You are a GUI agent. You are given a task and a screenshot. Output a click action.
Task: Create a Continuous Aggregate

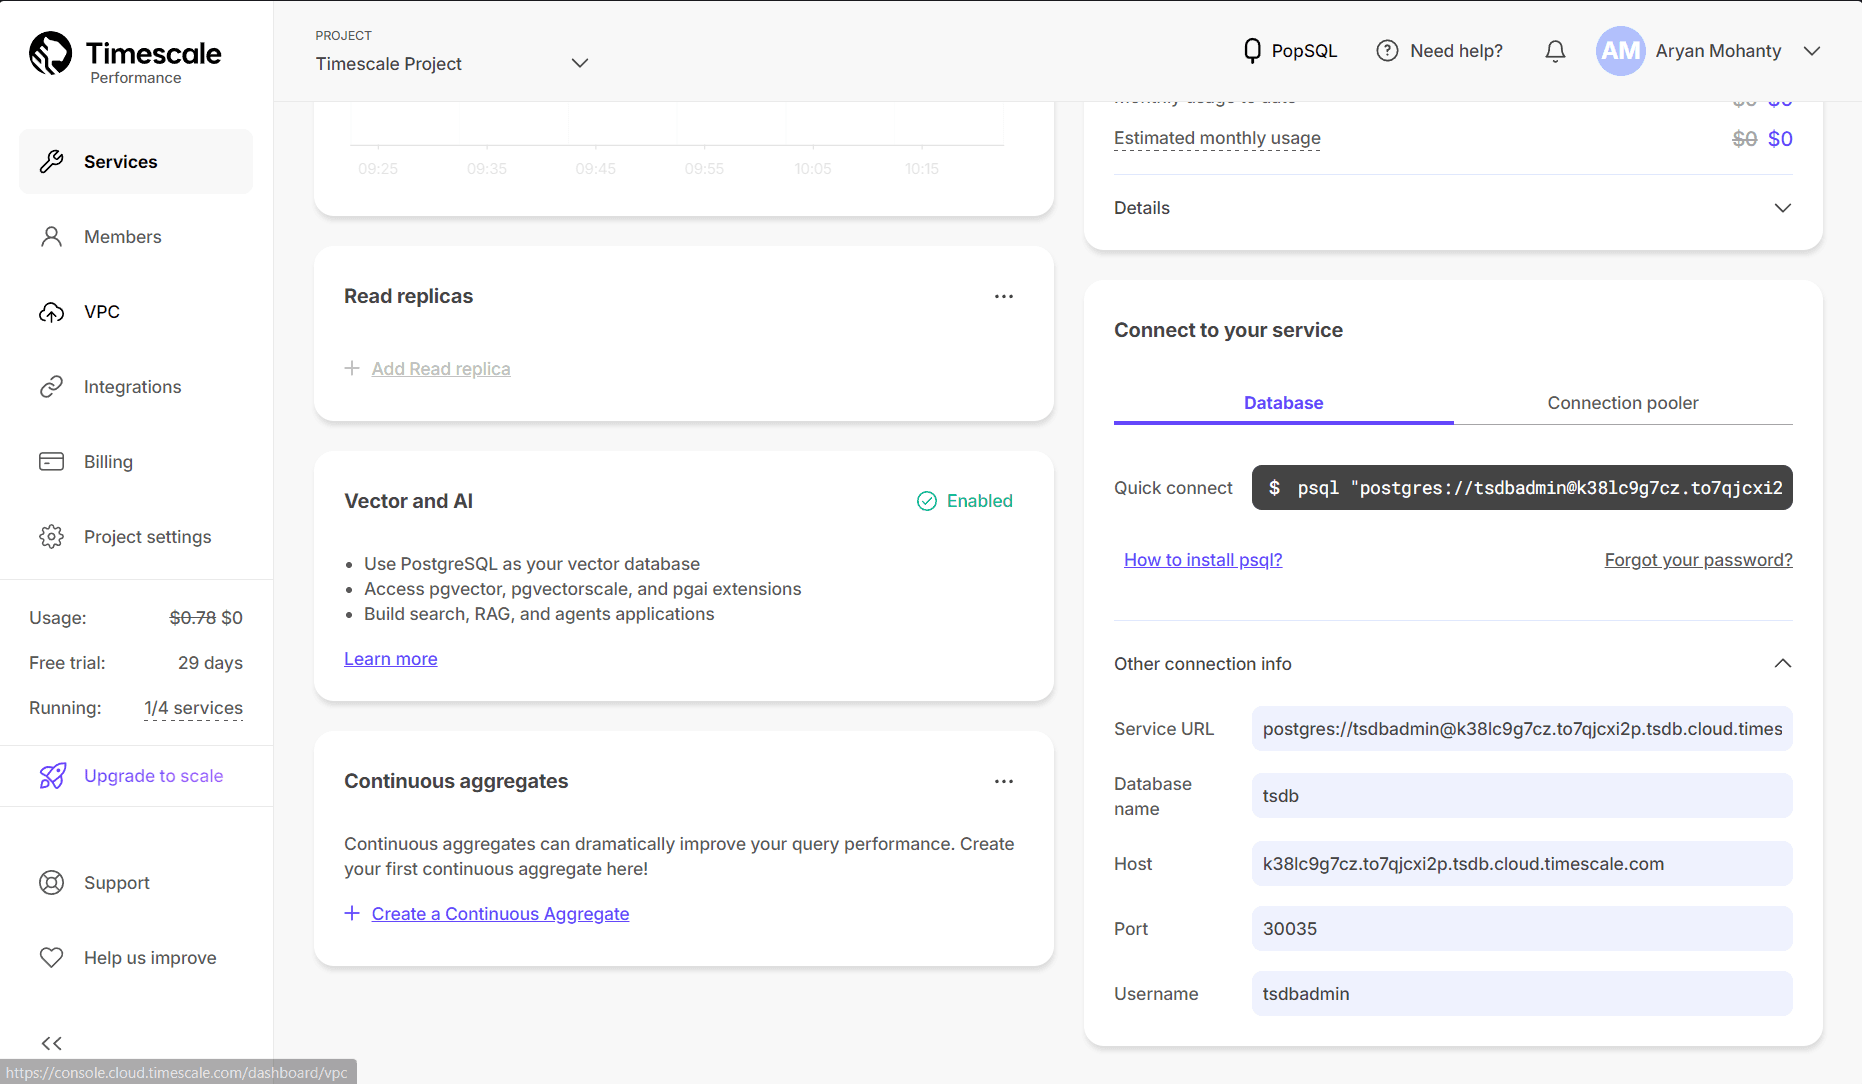click(x=500, y=913)
